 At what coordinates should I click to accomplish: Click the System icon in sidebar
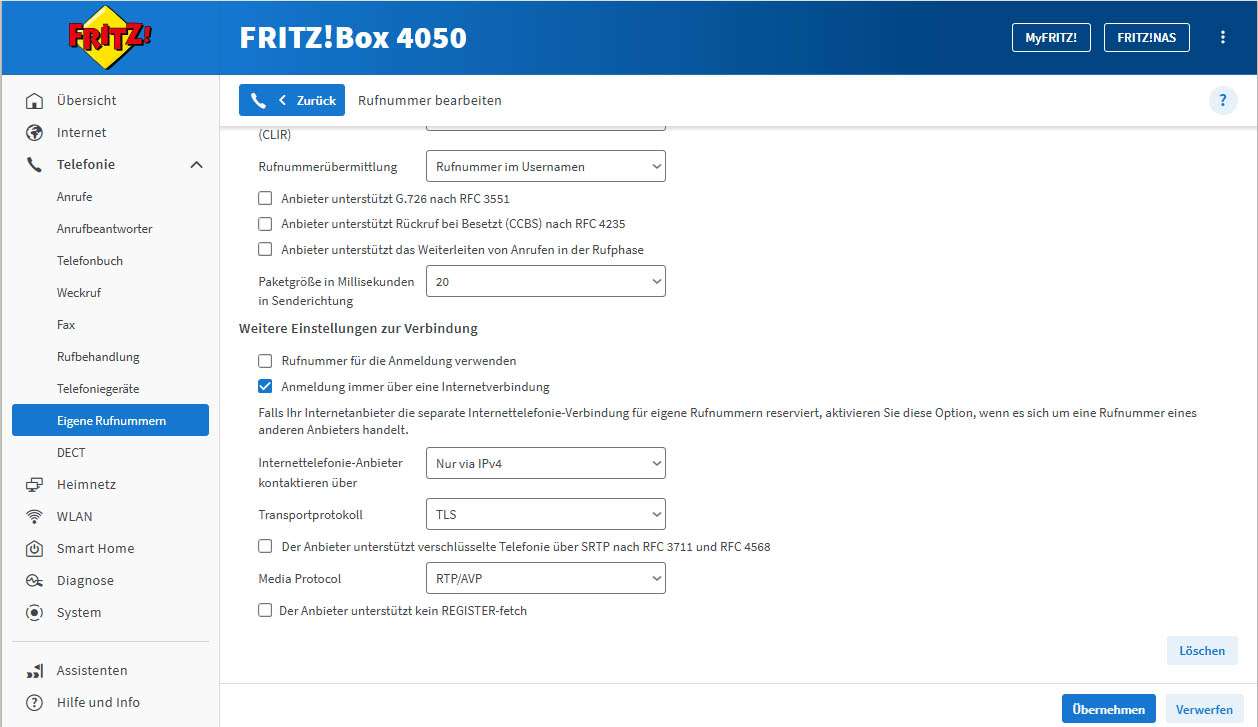[x=34, y=613]
